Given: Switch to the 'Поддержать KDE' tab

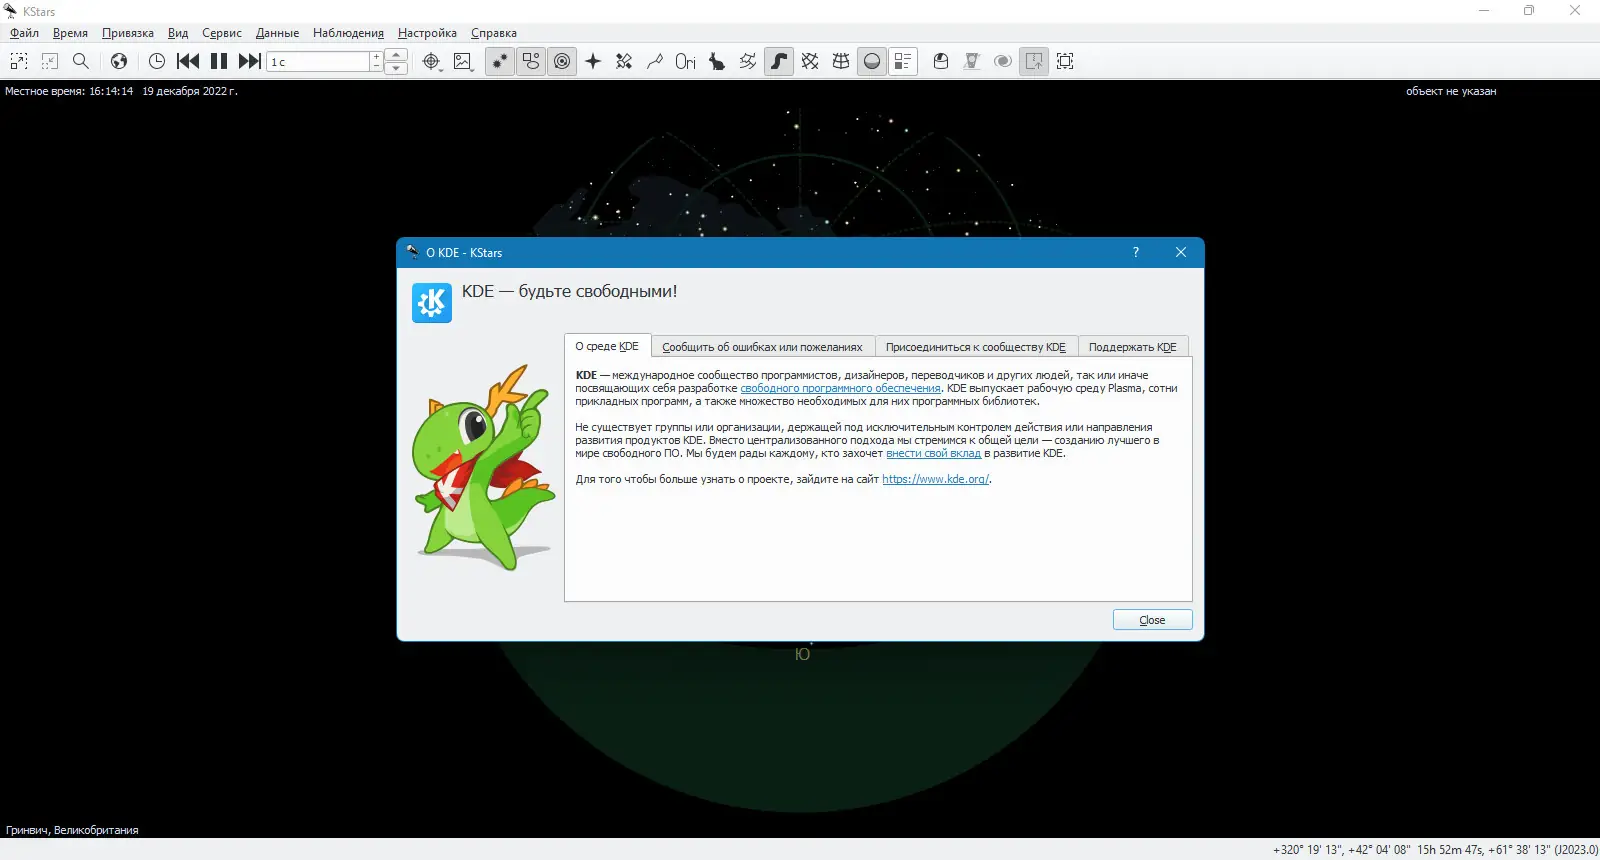Looking at the screenshot, I should click(1133, 347).
